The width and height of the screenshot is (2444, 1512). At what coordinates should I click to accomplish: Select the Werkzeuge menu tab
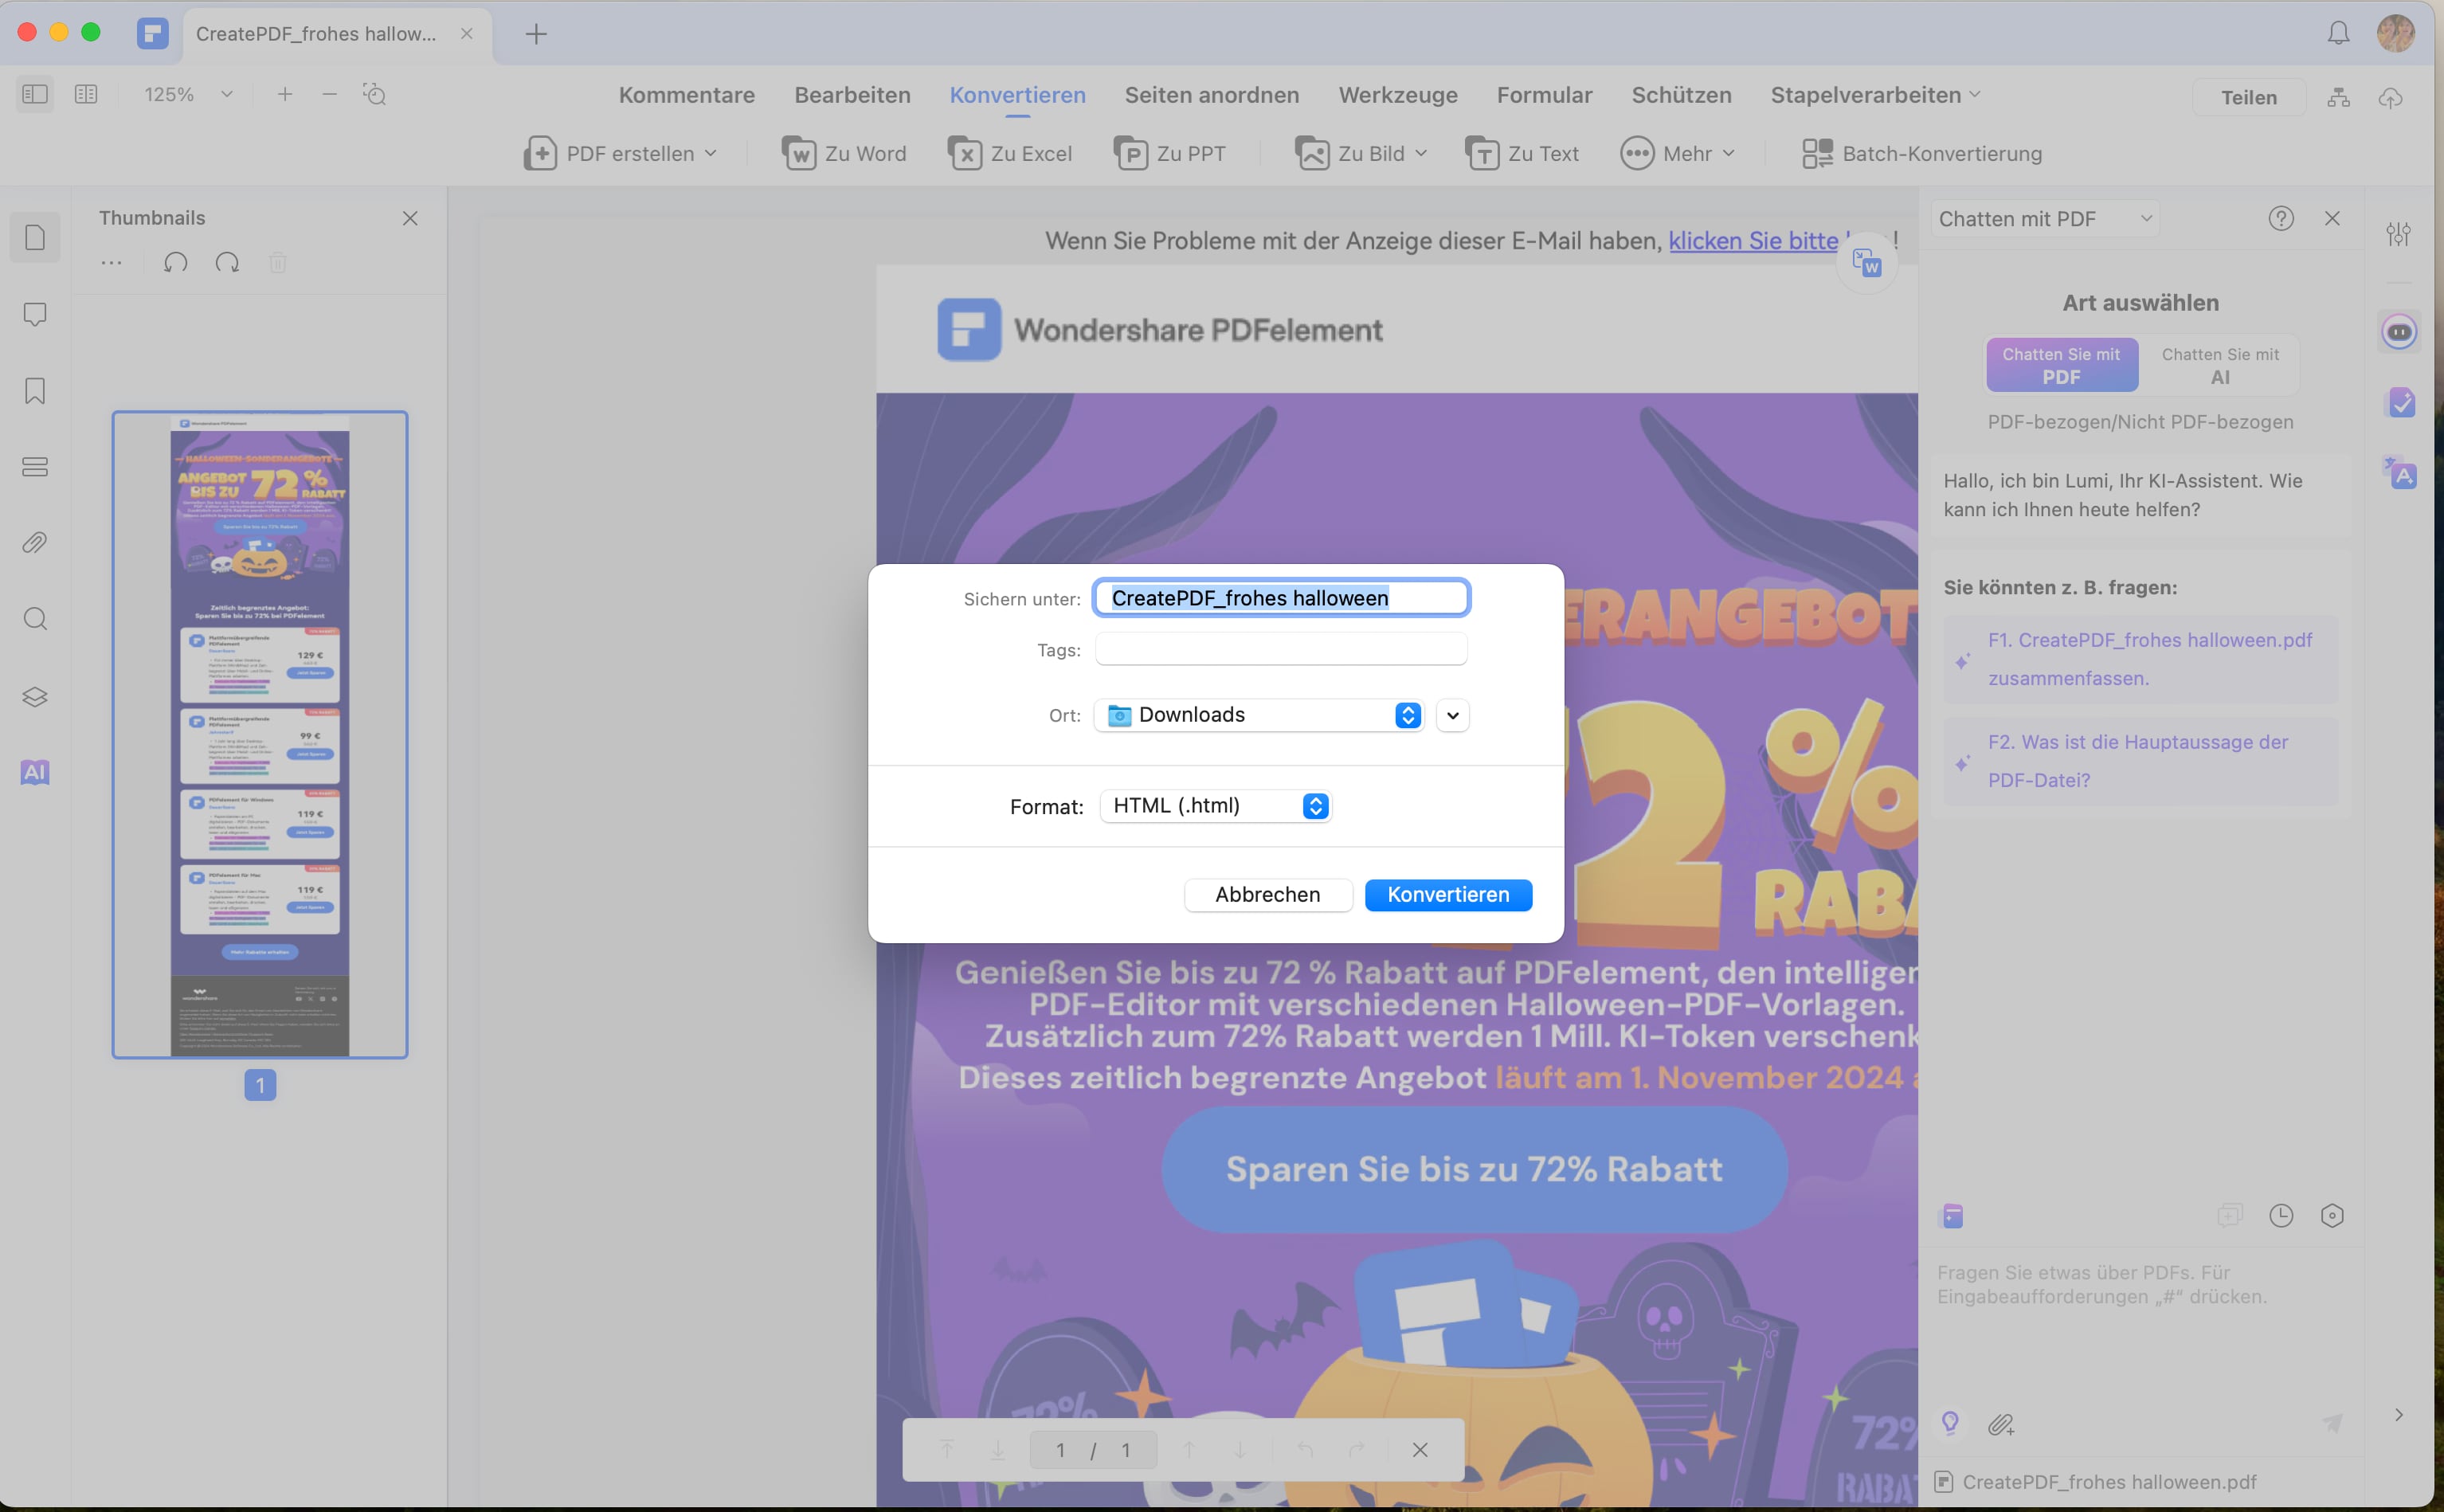click(x=1398, y=94)
